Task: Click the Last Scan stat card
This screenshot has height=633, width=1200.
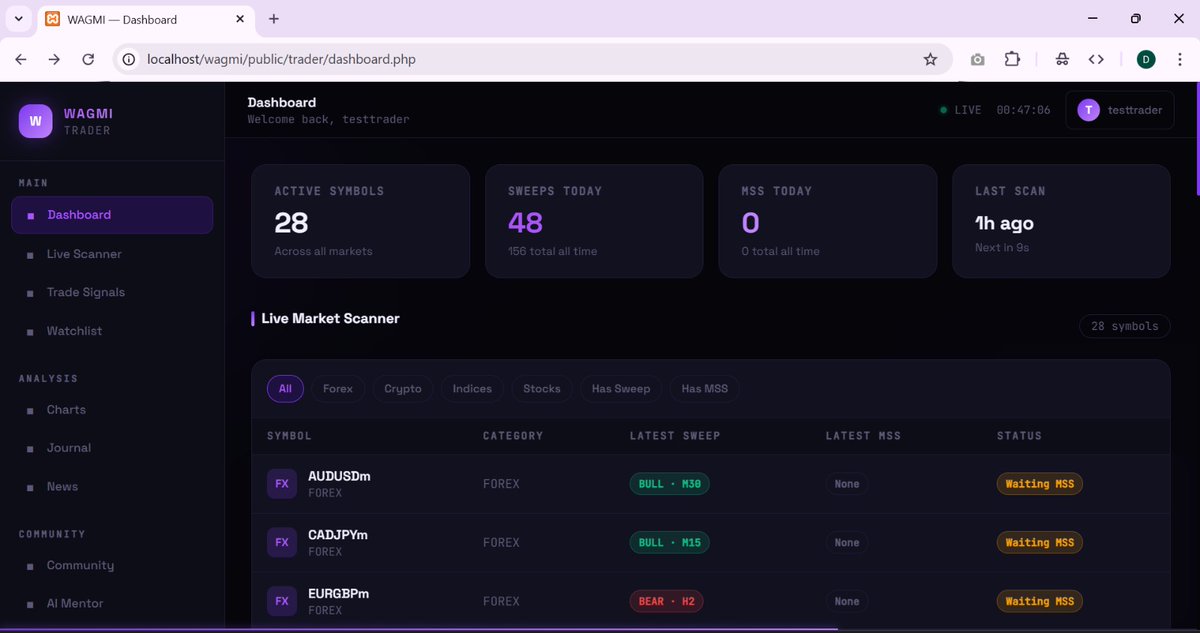Action: point(1061,221)
